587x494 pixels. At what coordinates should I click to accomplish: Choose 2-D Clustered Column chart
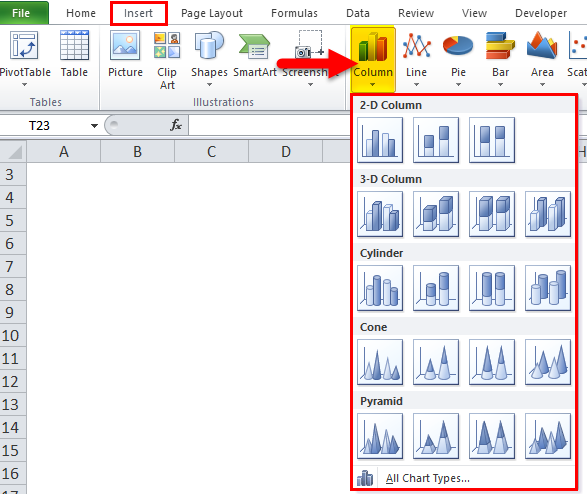tap(380, 140)
